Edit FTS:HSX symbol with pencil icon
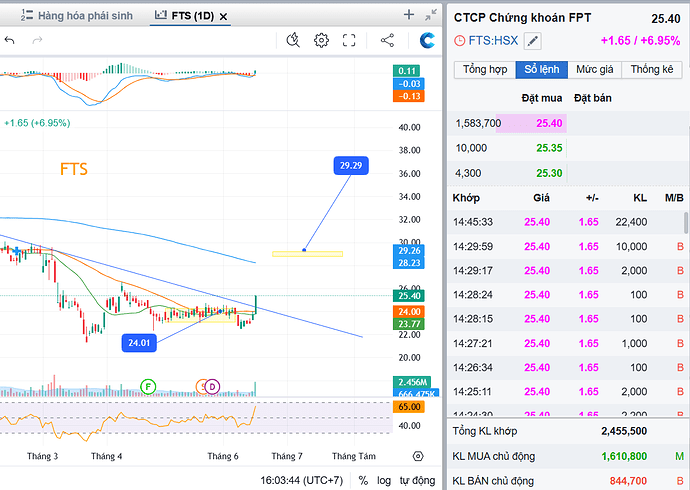 pyautogui.click(x=532, y=41)
